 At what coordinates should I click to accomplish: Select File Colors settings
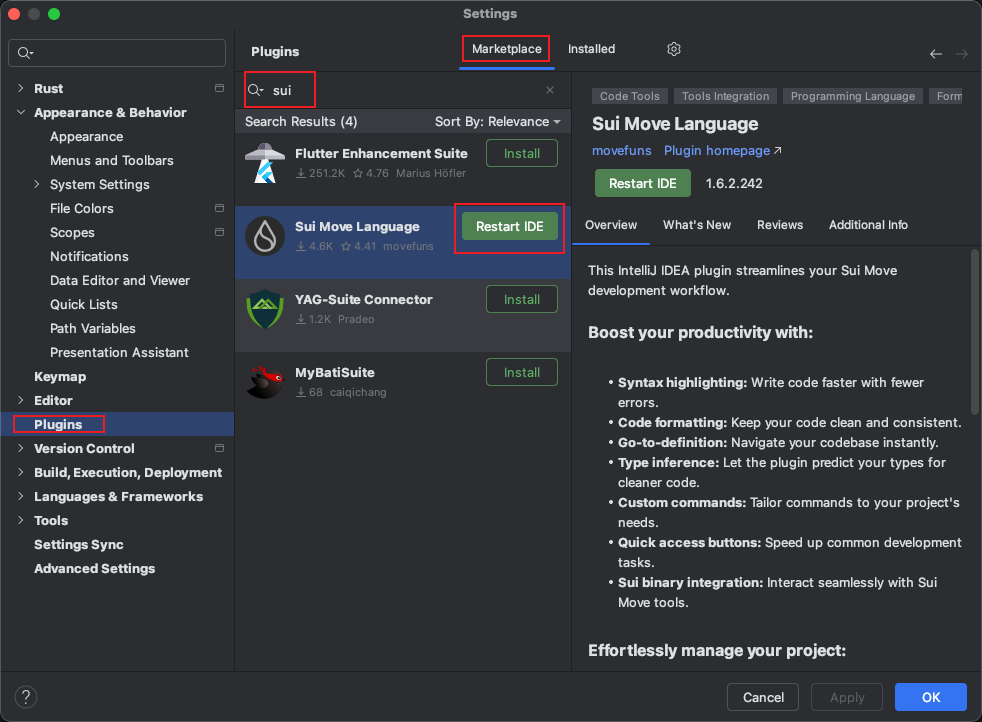coord(81,208)
